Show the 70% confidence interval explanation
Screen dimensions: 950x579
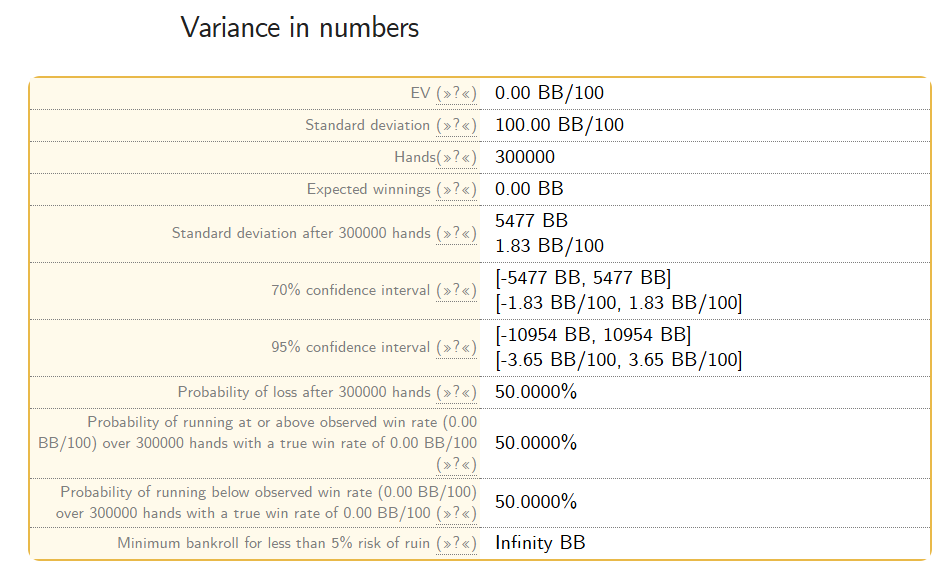[x=456, y=291]
